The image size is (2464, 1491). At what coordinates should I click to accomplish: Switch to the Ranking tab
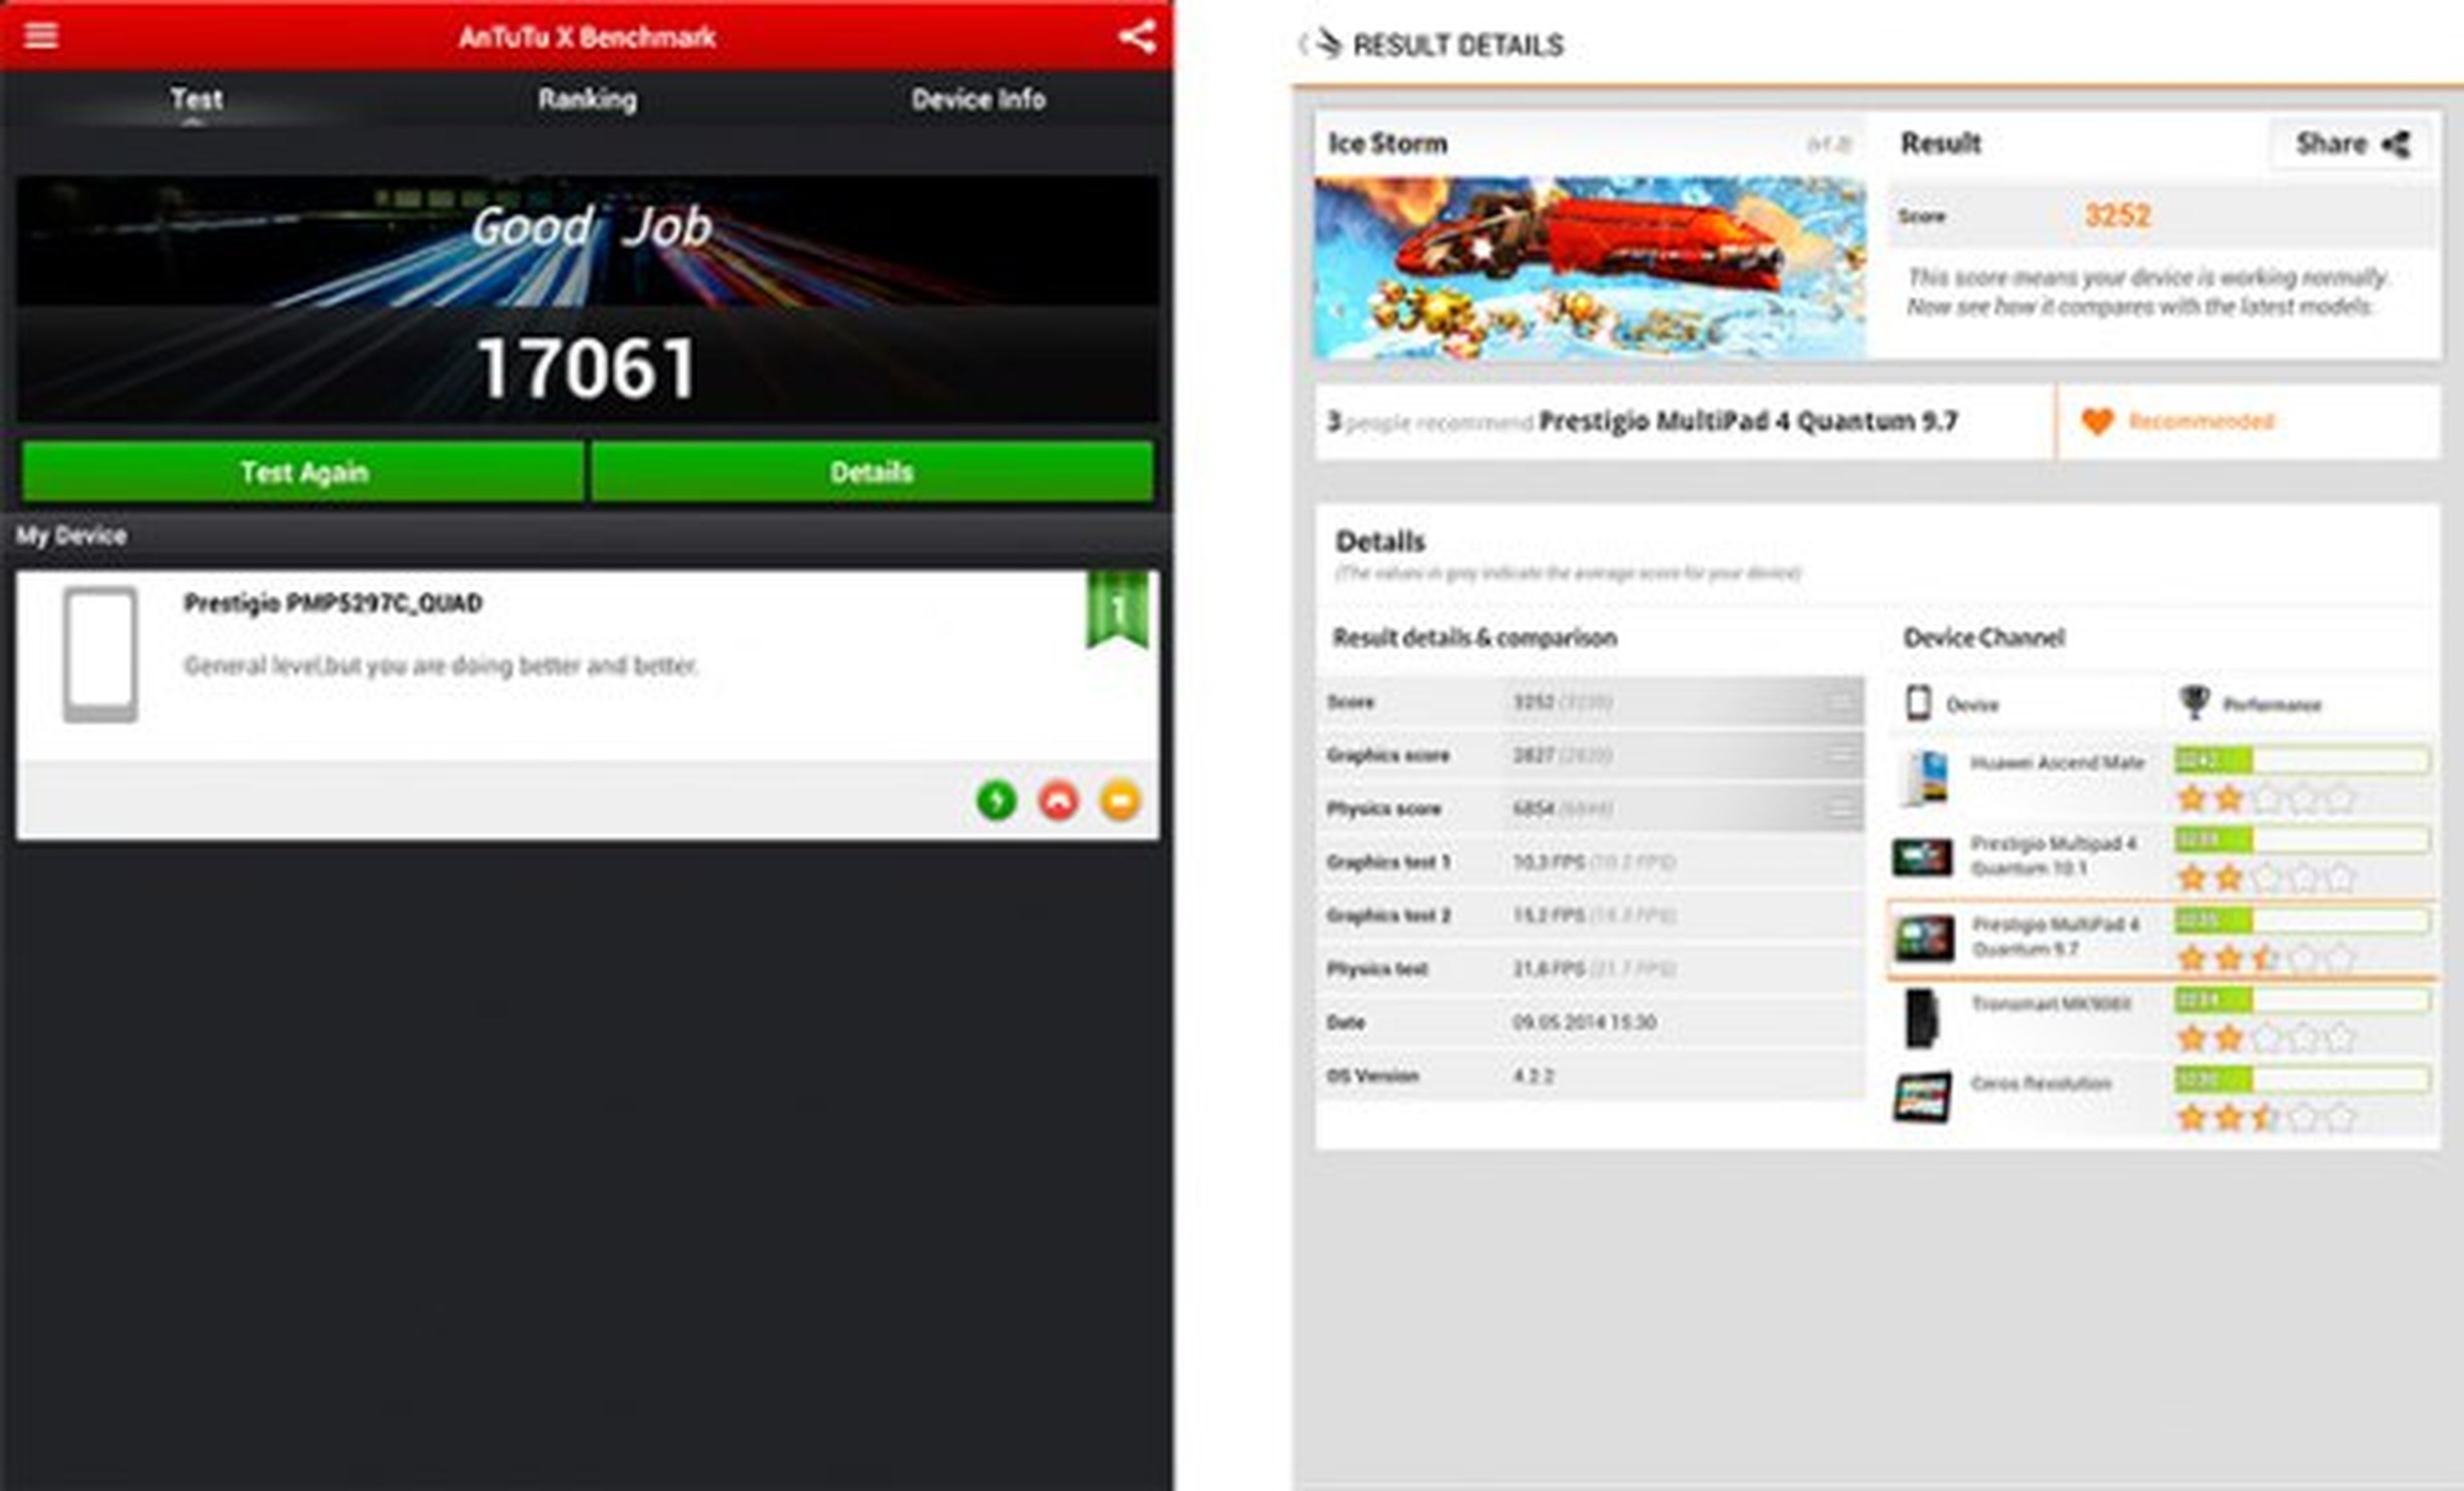[x=587, y=99]
